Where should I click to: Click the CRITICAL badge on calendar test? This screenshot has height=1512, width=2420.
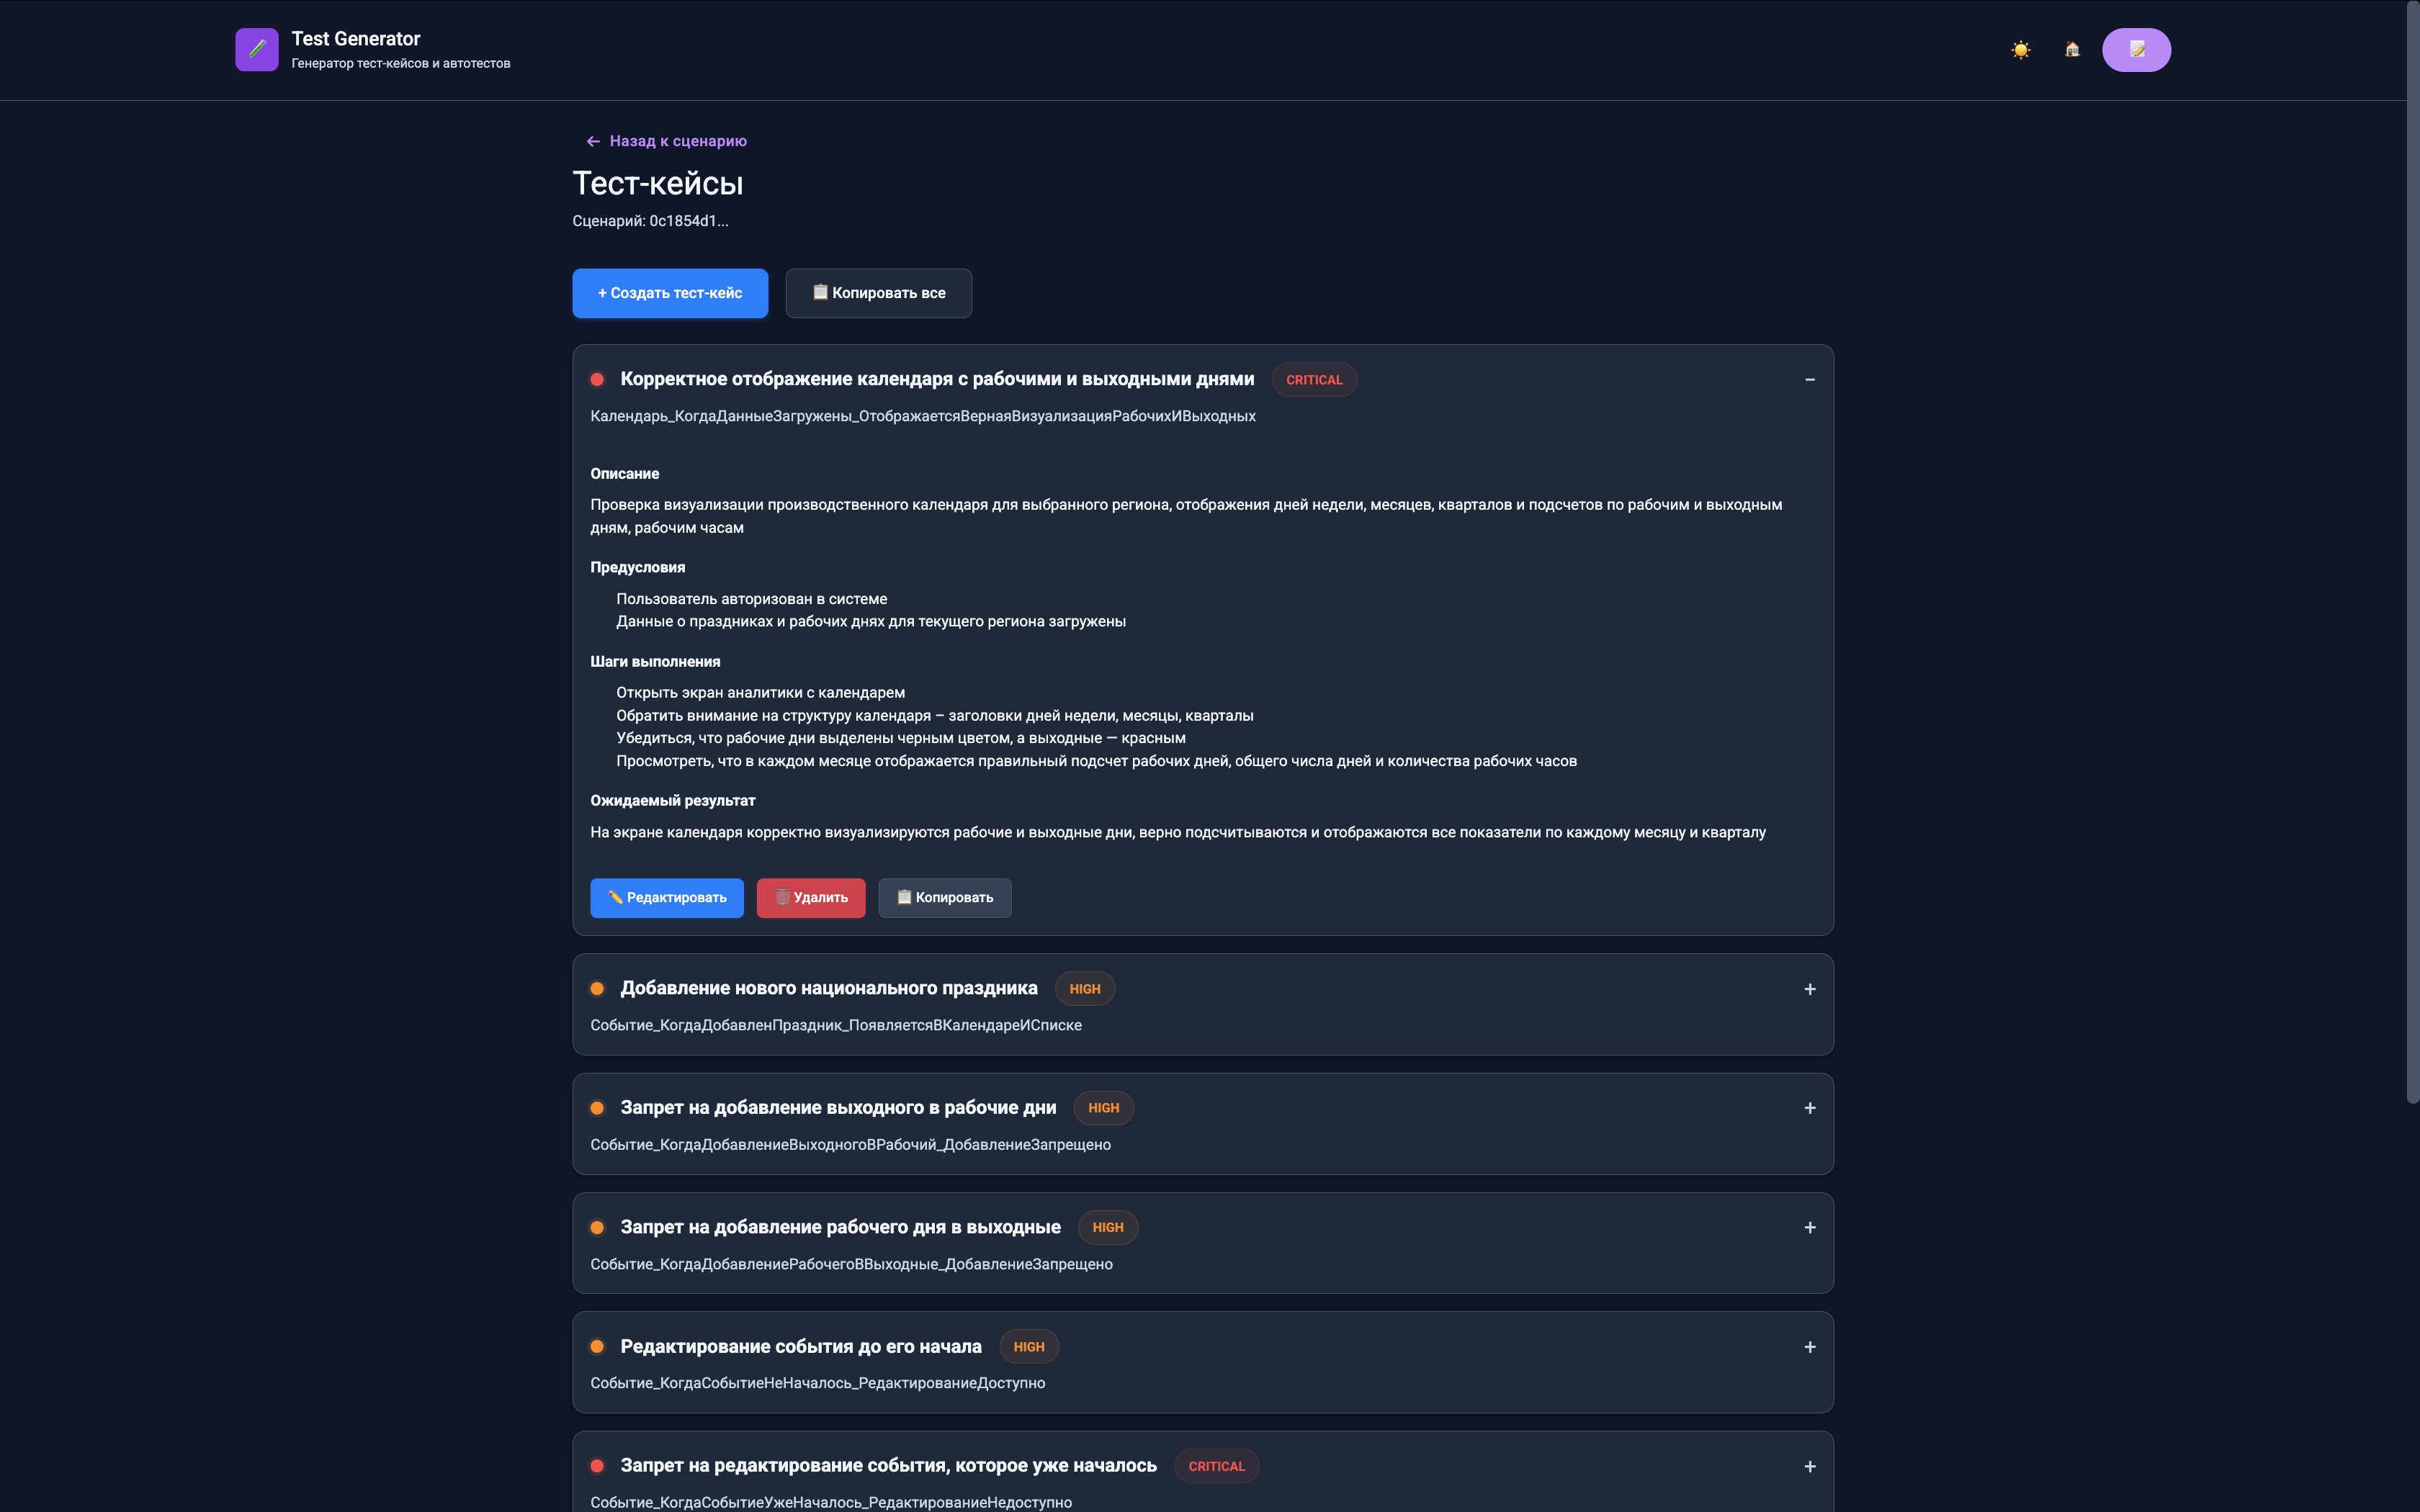tap(1314, 380)
